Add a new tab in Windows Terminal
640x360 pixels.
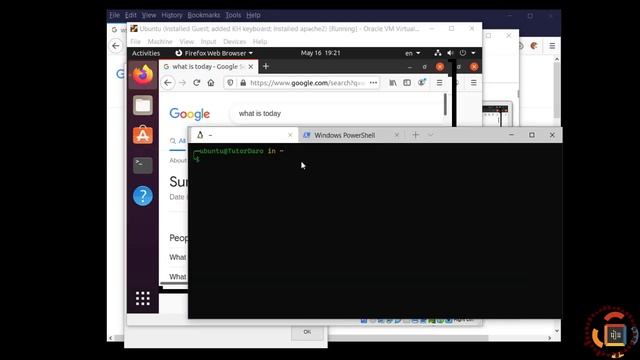[416, 135]
